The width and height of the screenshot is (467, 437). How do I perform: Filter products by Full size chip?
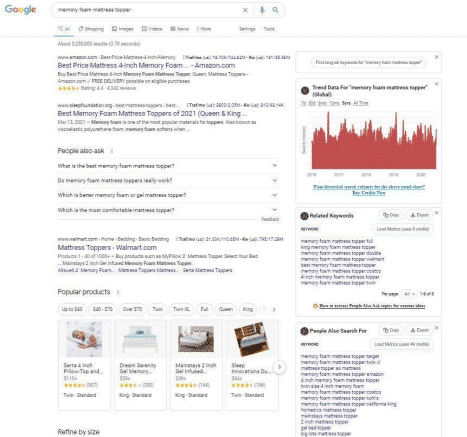(204, 309)
